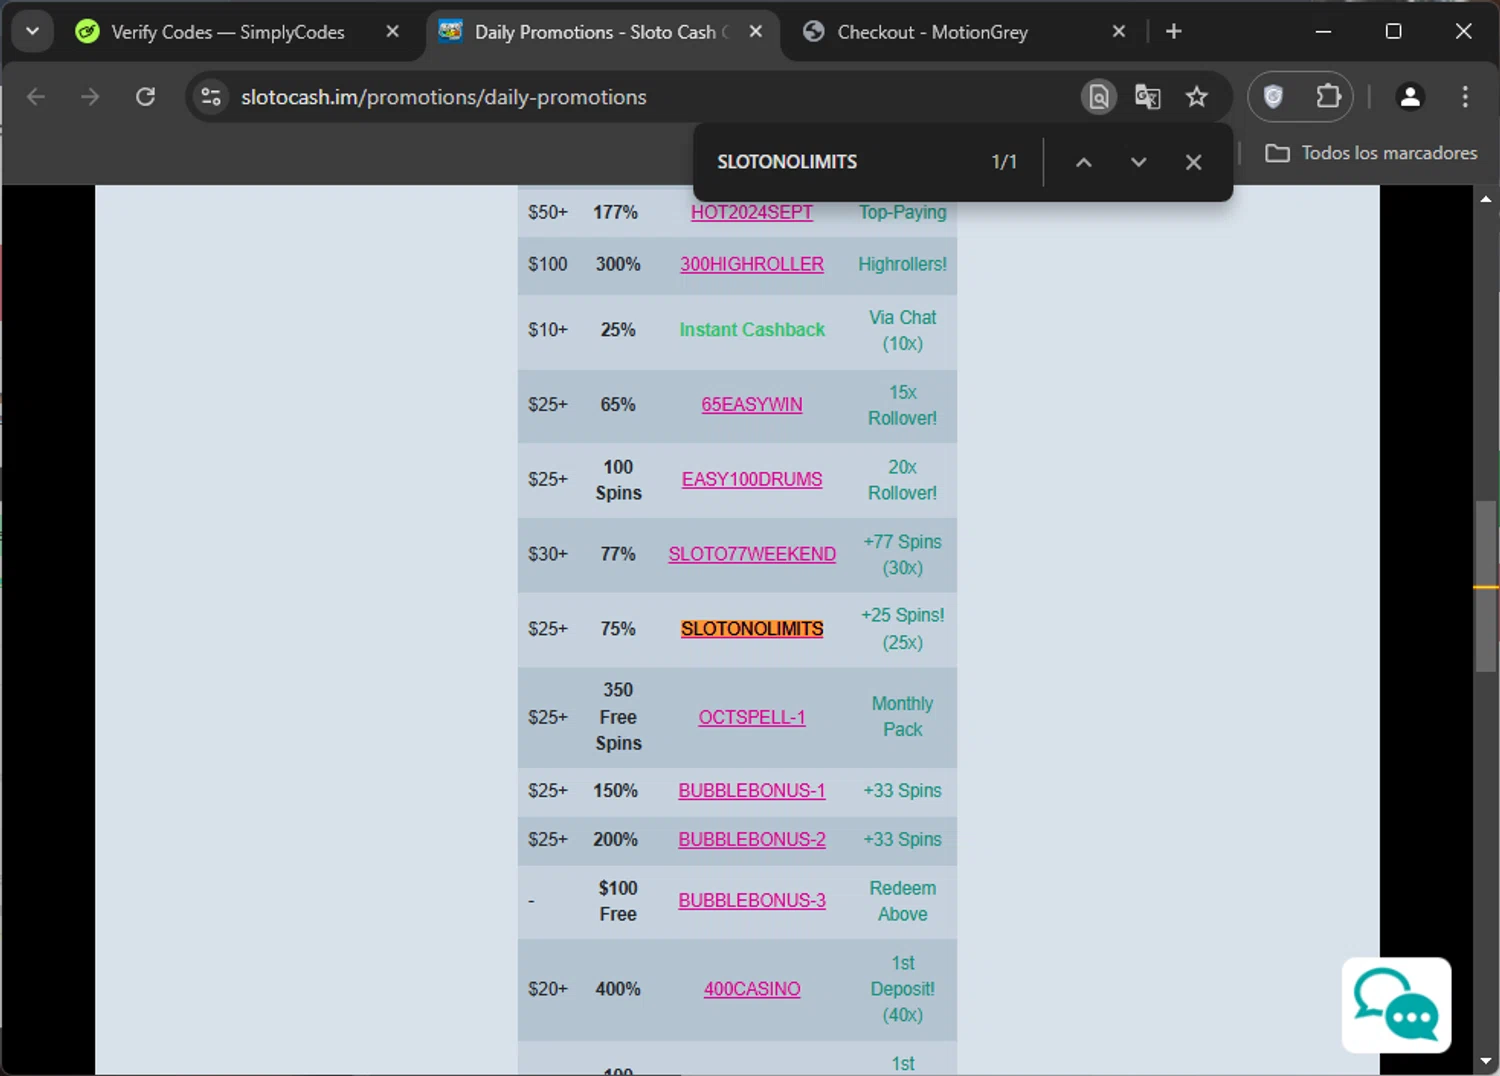Open the live chat bubble widget
This screenshot has width=1500, height=1076.
point(1396,1005)
